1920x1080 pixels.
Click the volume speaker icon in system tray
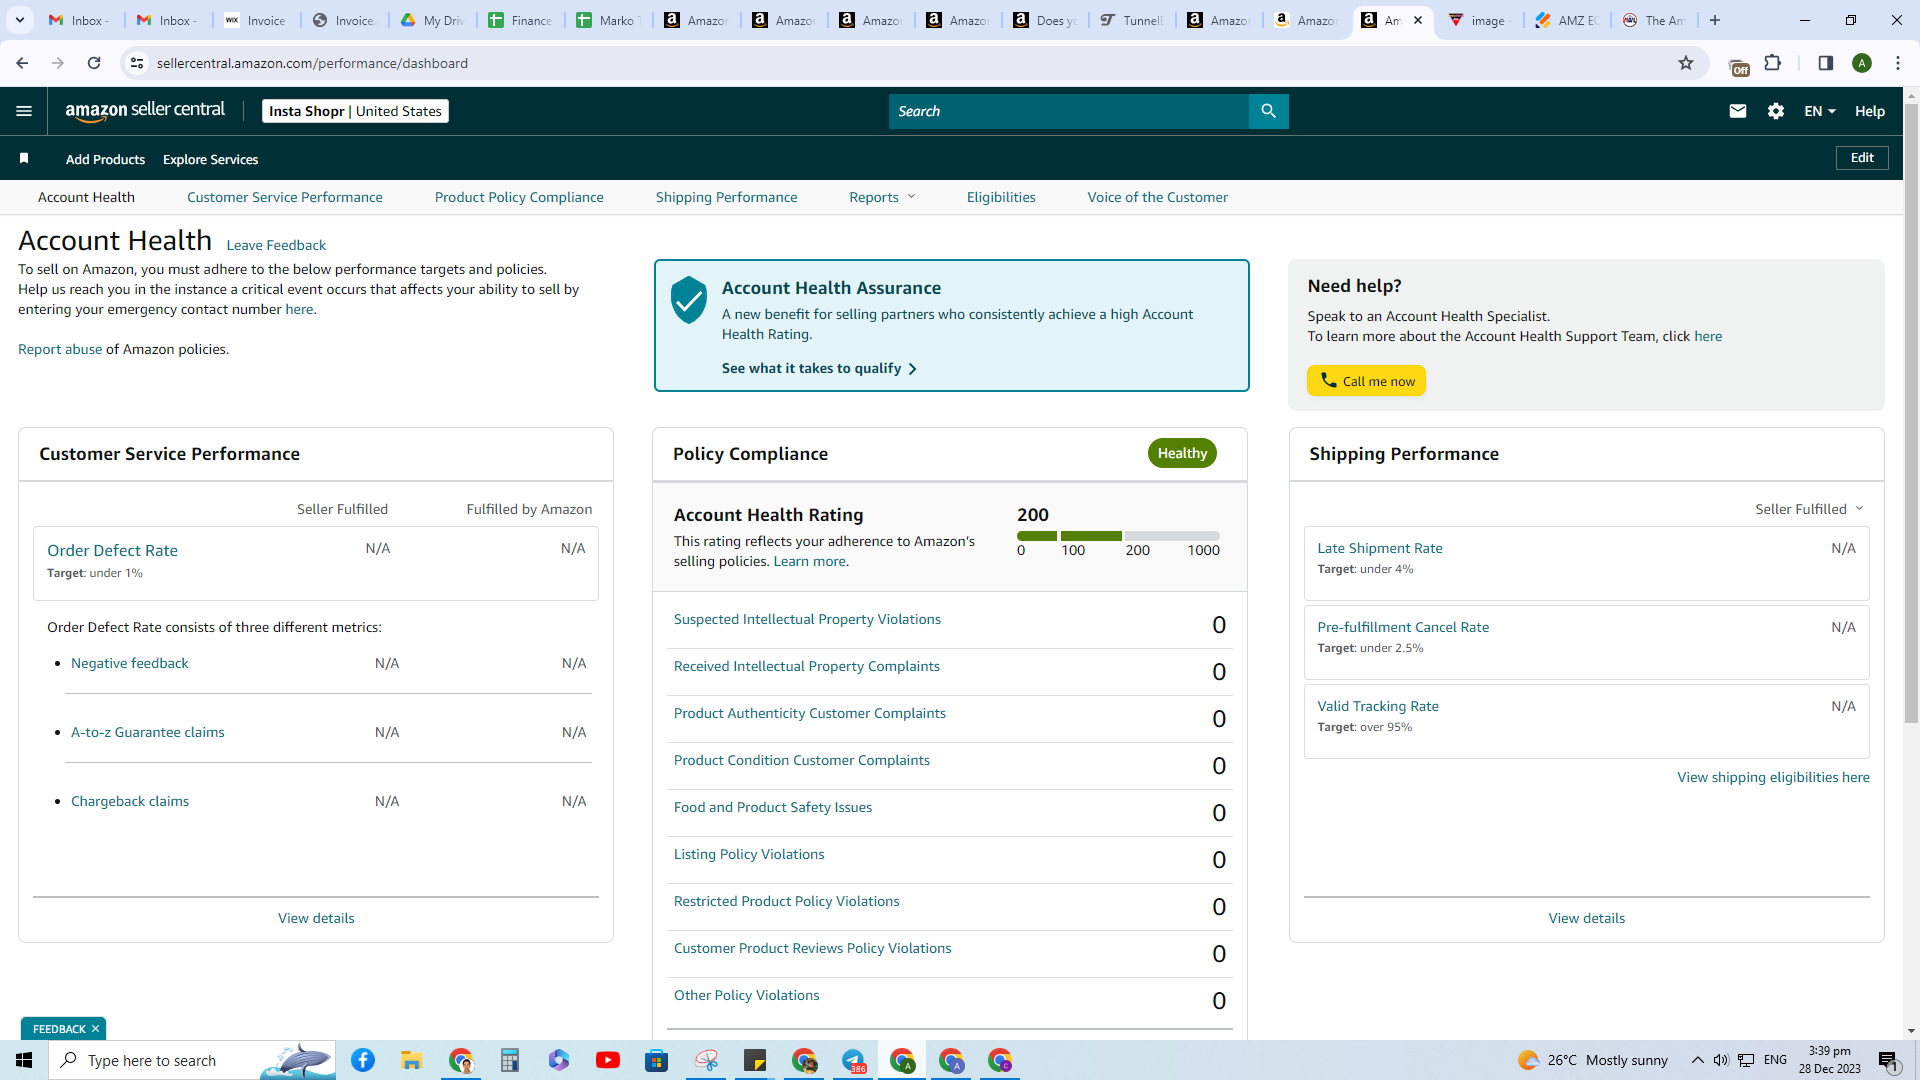coord(1721,1060)
